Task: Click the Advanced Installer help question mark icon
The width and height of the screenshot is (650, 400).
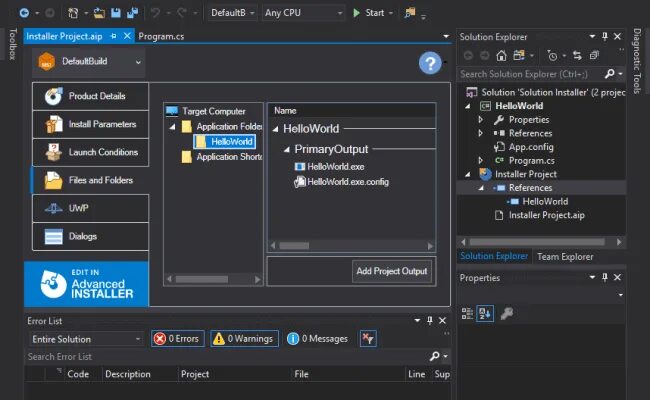Action: click(x=430, y=63)
